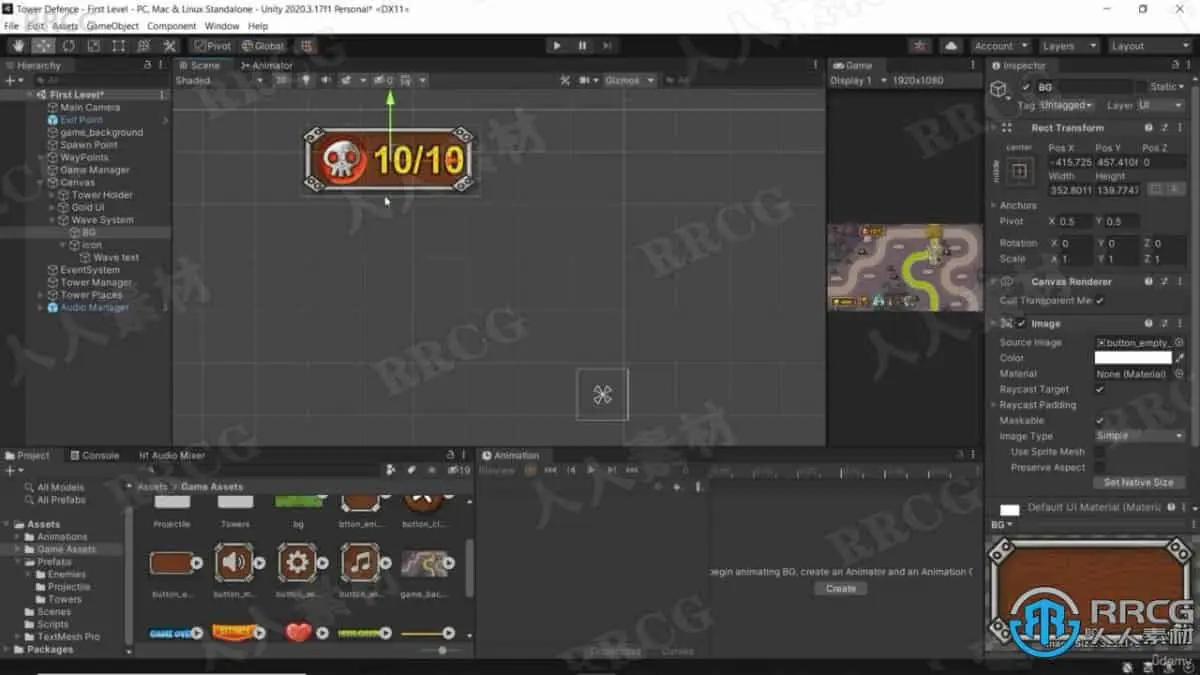This screenshot has height=675, width=1200.
Task: Select the Rect tool in toolbar
Action: [x=119, y=45]
